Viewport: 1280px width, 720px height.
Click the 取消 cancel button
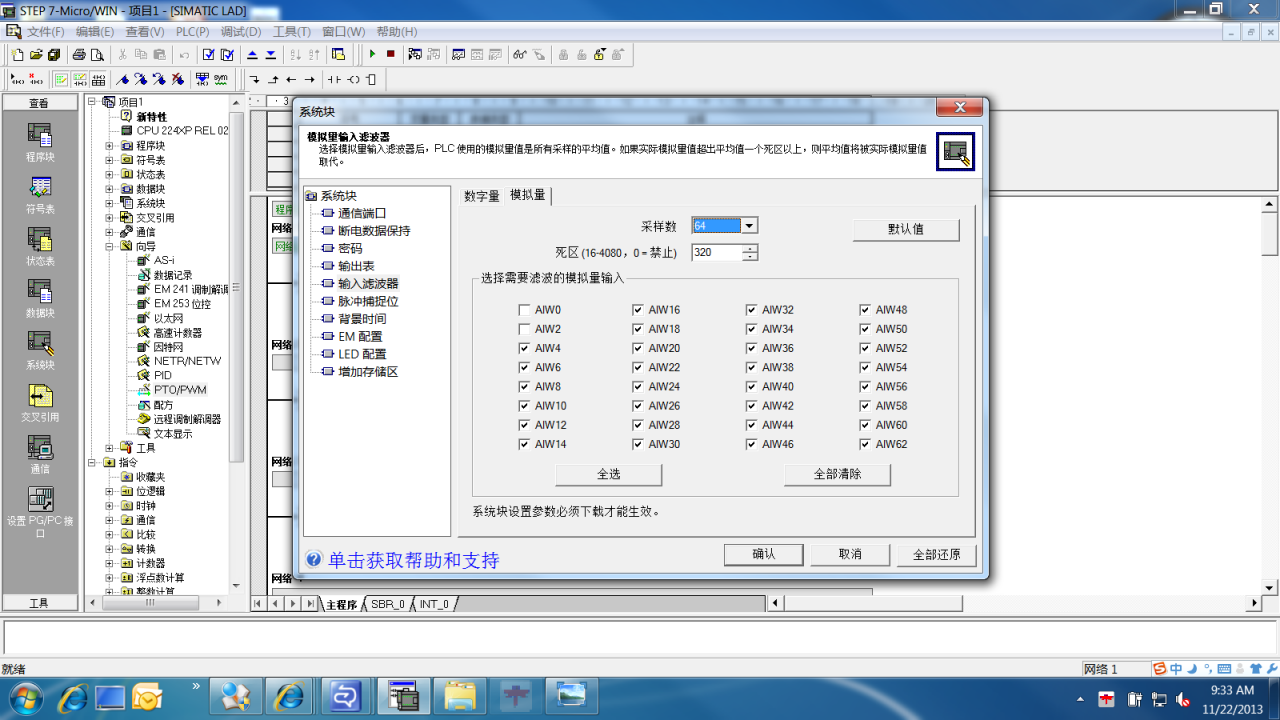[x=850, y=554]
